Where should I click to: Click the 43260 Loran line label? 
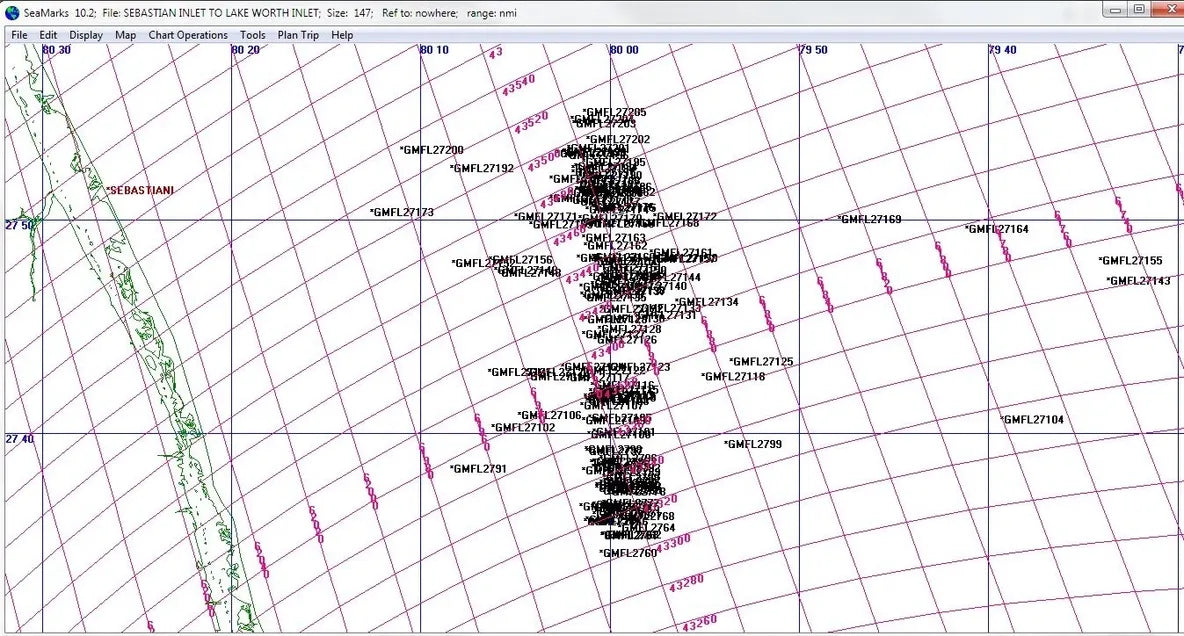coord(700,624)
